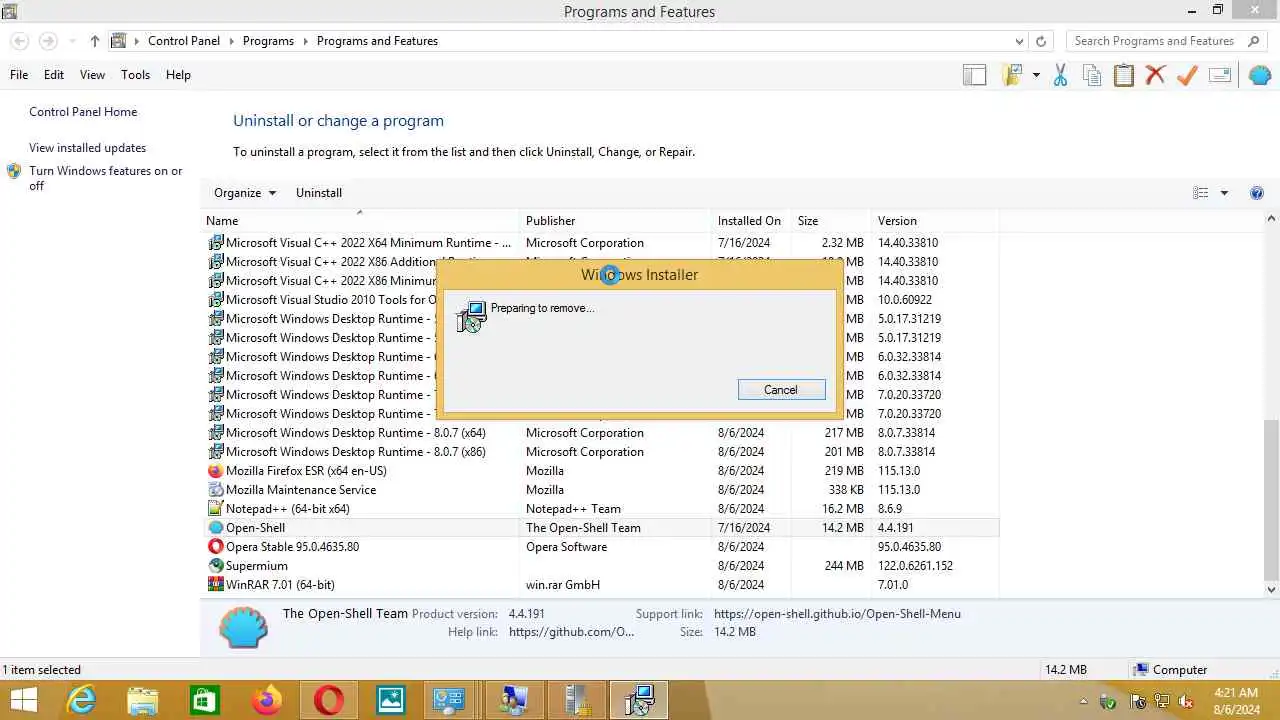1280x720 pixels.
Task: Refresh the Programs and Features view
Action: [x=1041, y=41]
